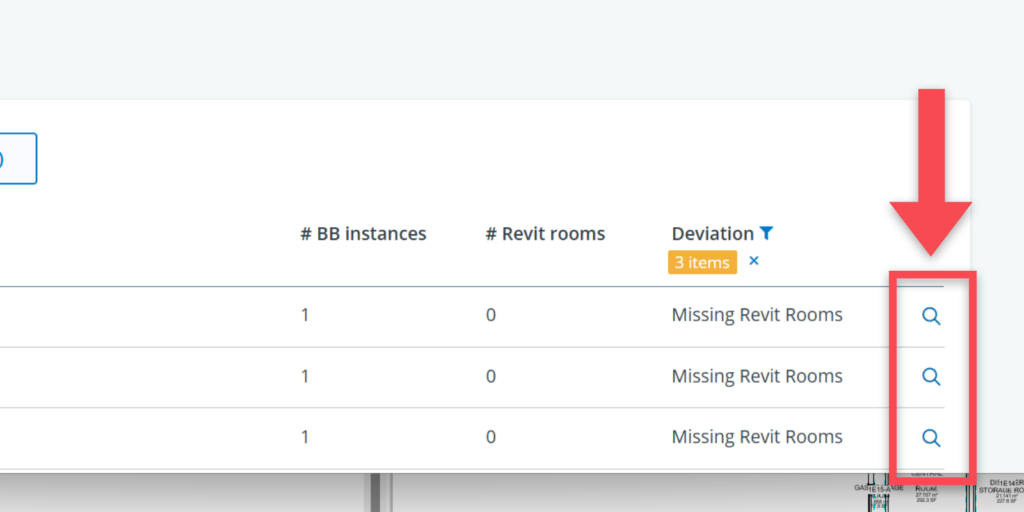This screenshot has height=512, width=1024.
Task: Click the magnifier icon in the first row
Action: [x=930, y=316]
